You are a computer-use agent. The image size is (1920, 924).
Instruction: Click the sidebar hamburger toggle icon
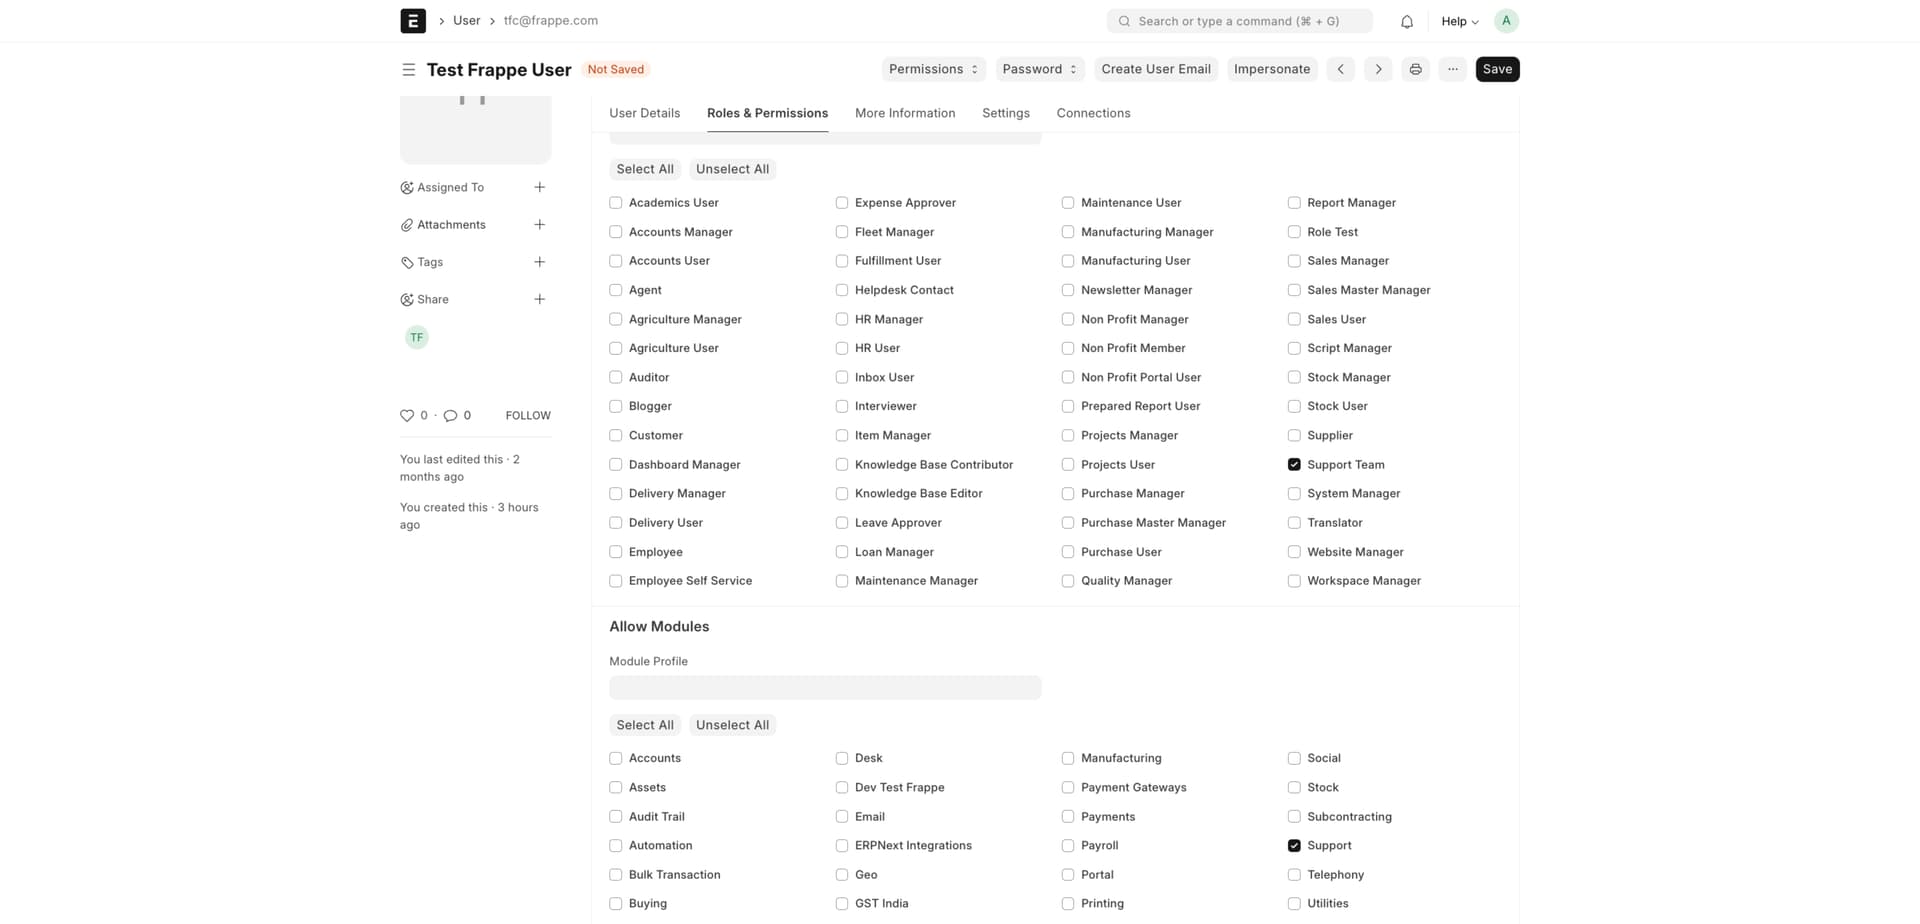point(408,69)
